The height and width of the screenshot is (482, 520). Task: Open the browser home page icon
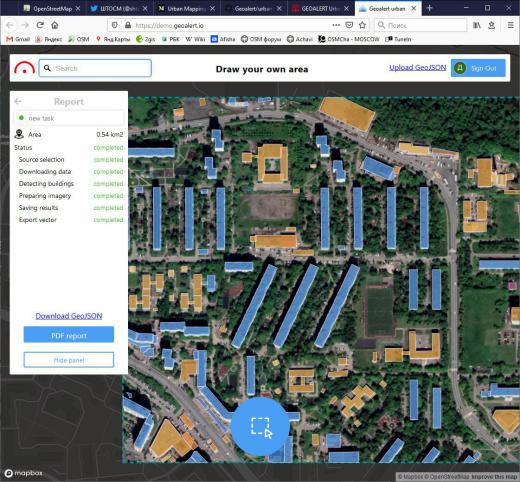pos(55,25)
